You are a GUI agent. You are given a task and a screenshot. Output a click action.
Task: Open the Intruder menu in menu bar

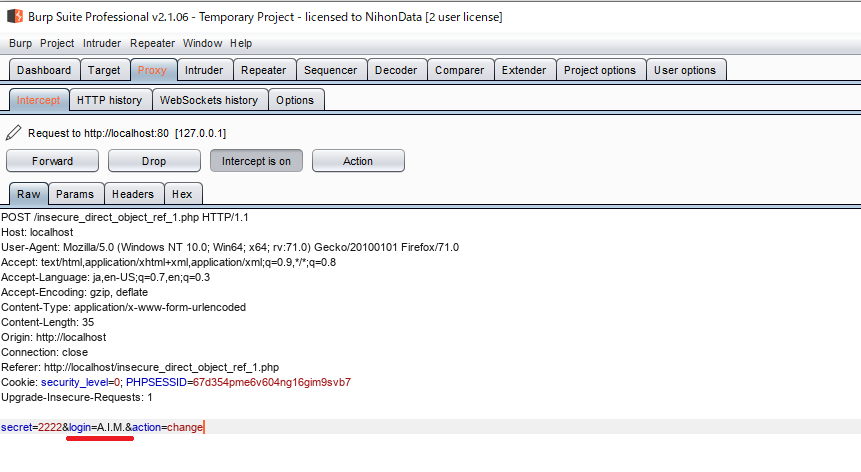102,43
